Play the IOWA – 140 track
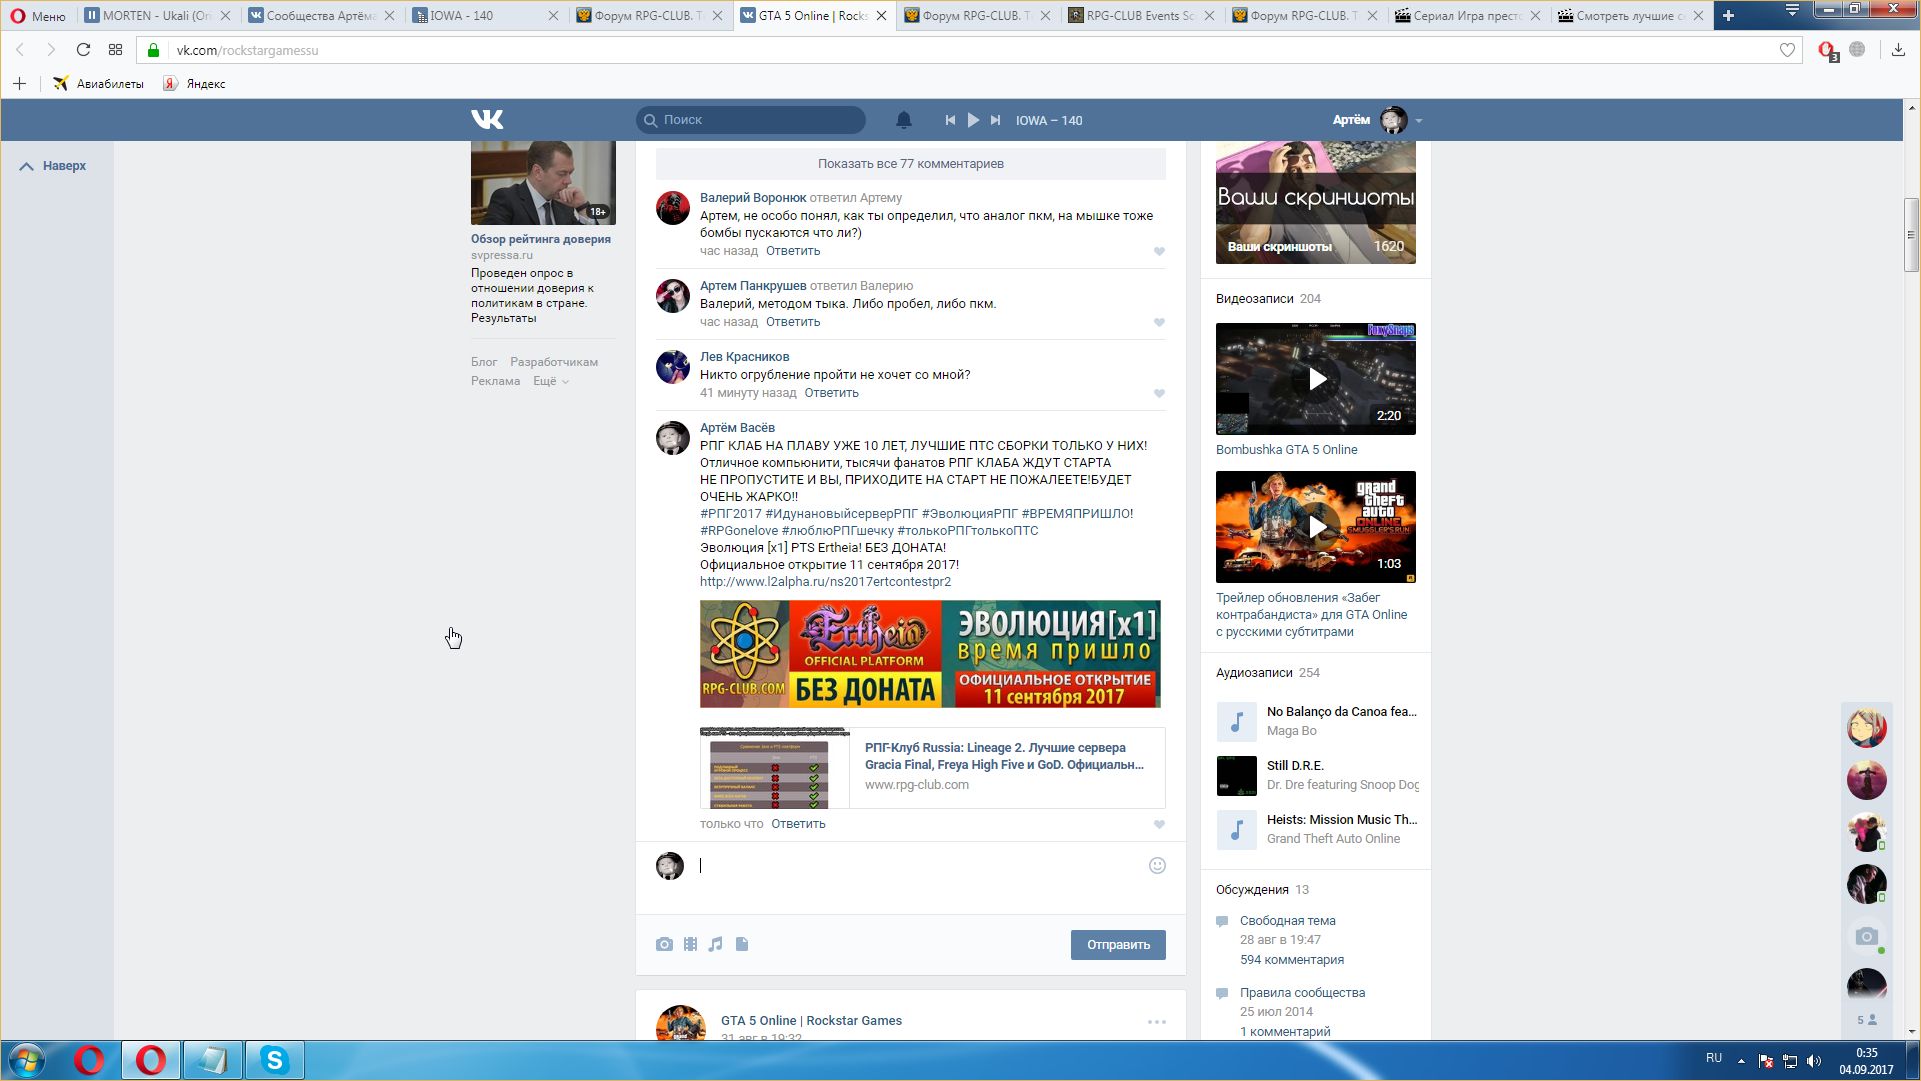Viewport: 1921px width, 1081px height. (x=973, y=120)
